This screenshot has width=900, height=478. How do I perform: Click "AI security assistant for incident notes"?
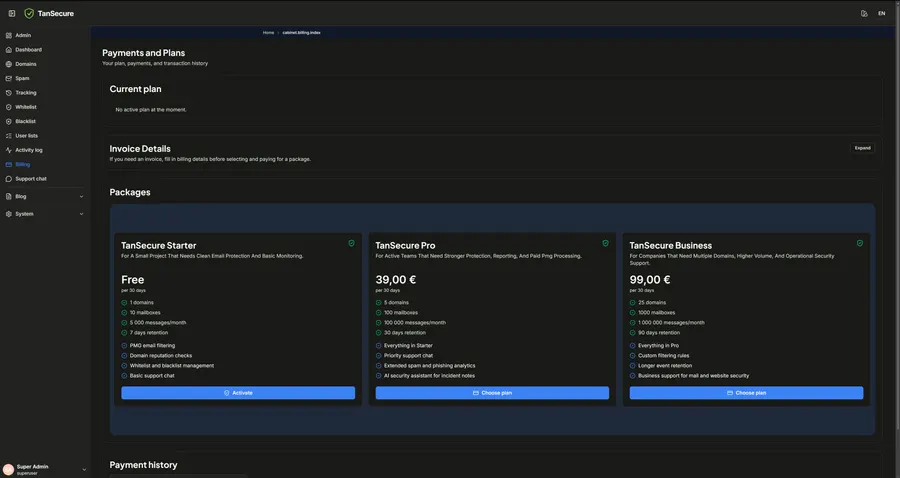(429, 376)
